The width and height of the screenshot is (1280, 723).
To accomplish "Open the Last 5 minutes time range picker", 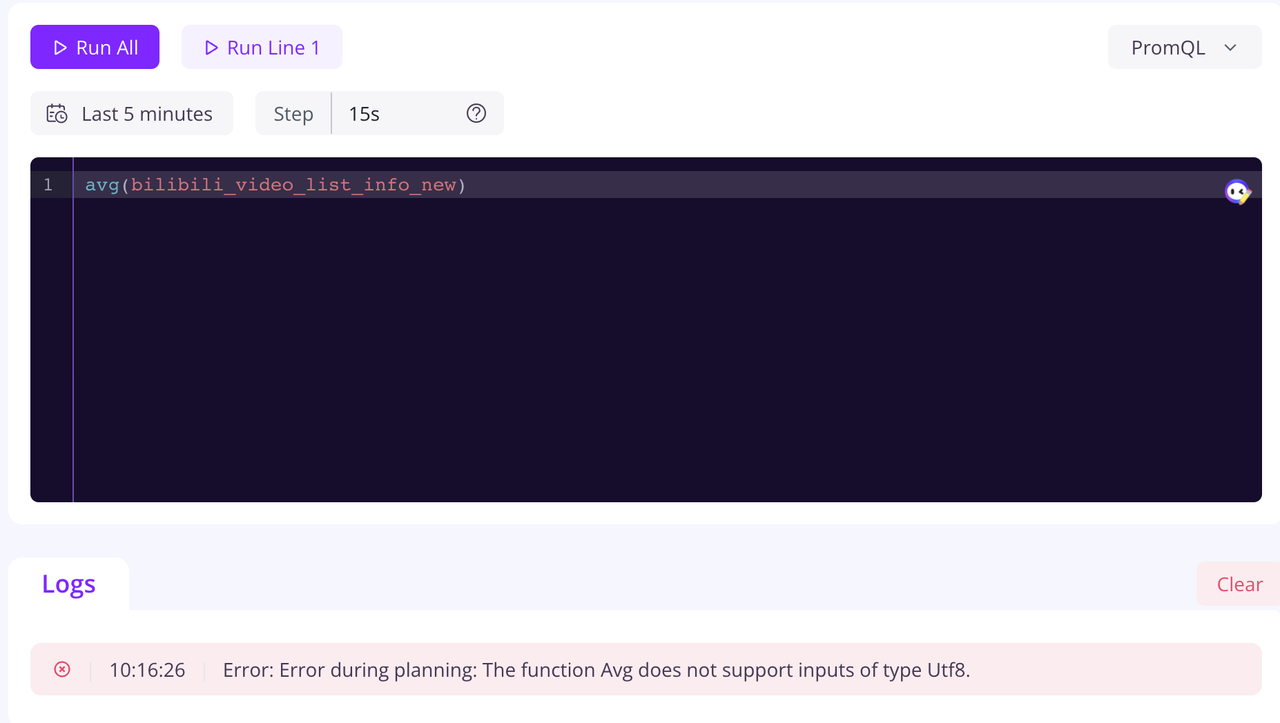I will 146,114.
